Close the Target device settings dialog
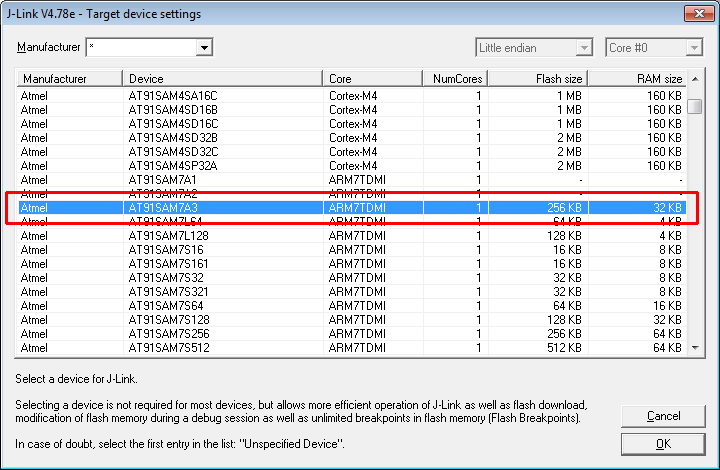The image size is (720, 470). pos(699,13)
